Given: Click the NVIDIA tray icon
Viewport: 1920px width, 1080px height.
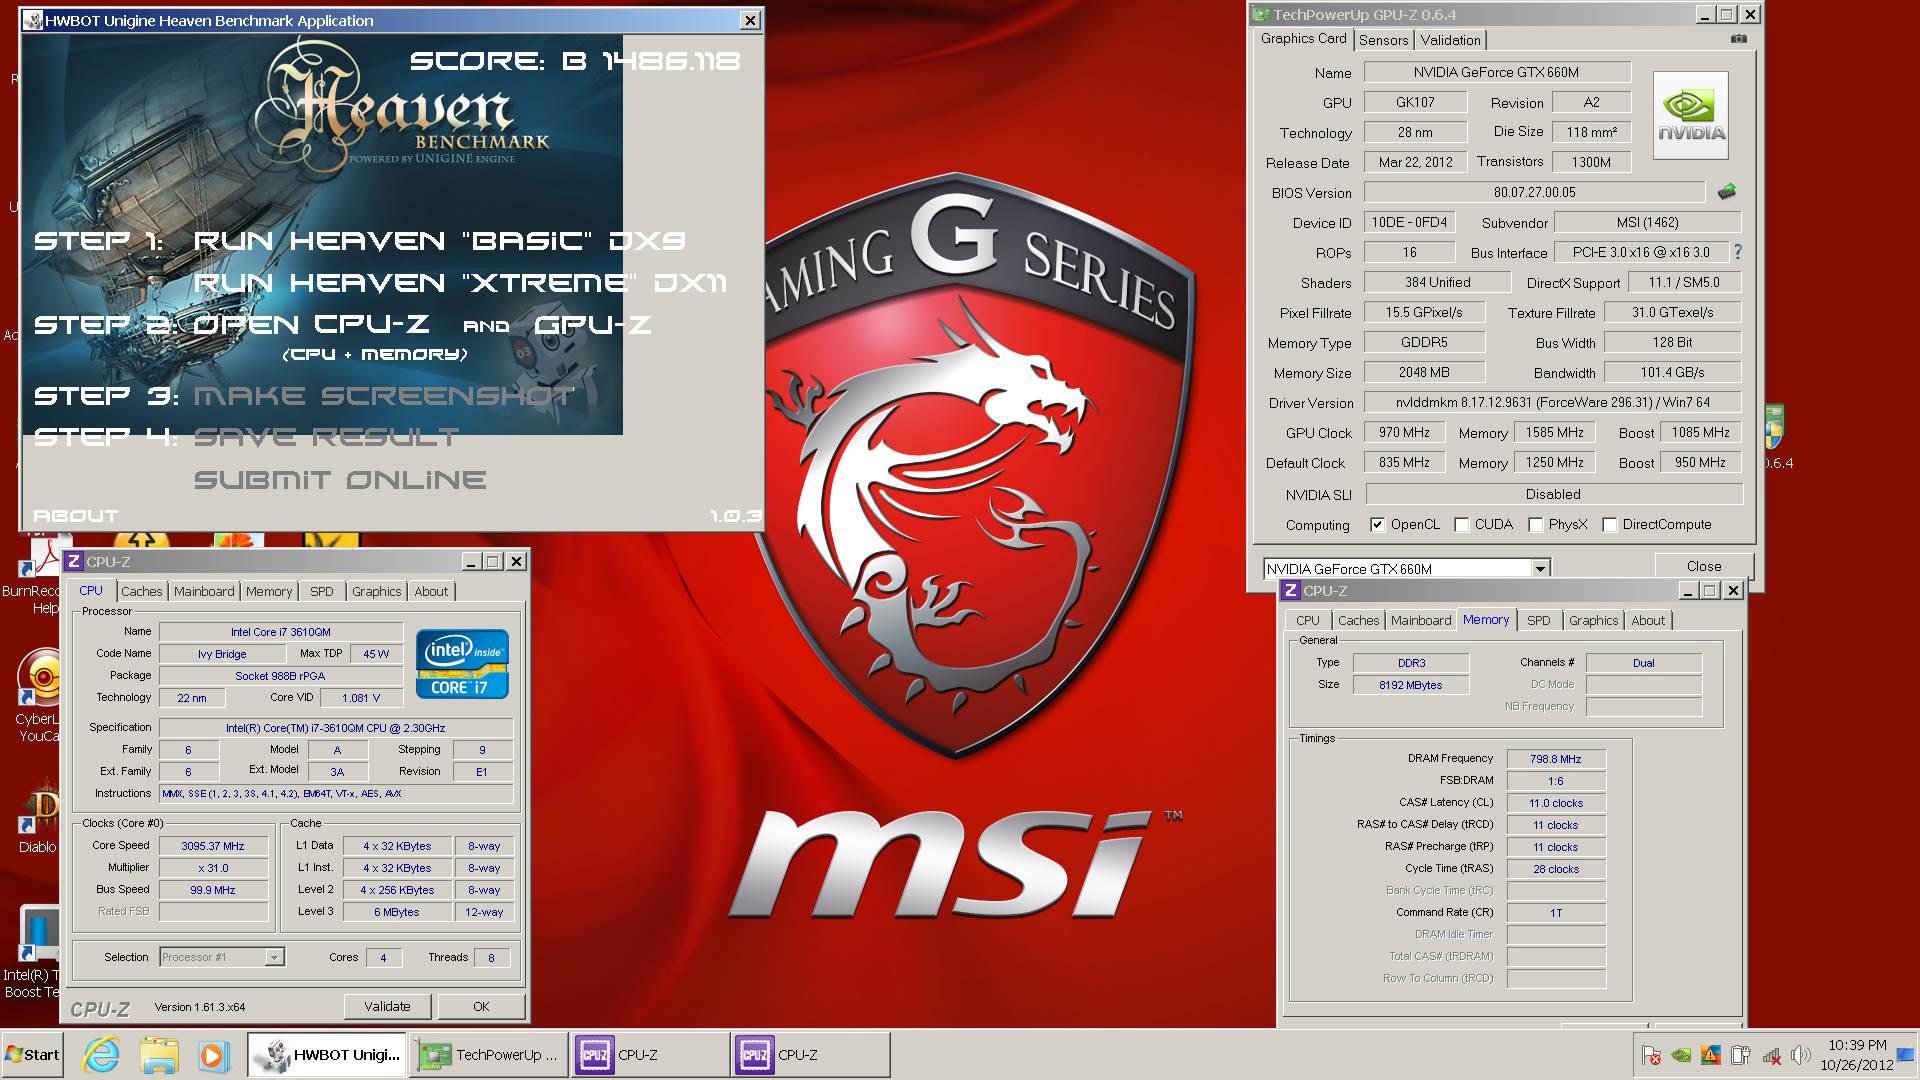Looking at the screenshot, I should coord(1682,1055).
